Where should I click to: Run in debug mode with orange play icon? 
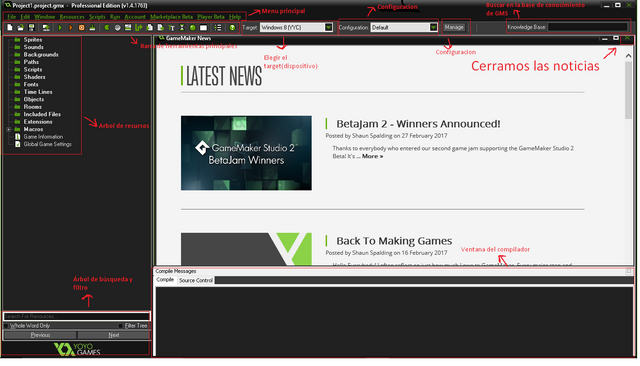[71, 28]
